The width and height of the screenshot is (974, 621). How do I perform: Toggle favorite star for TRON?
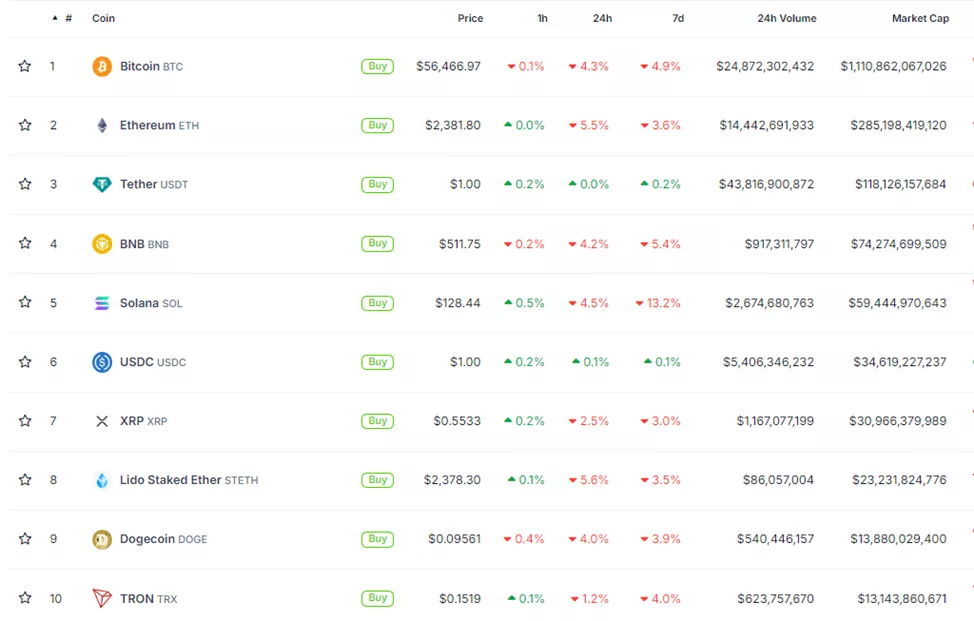[25, 598]
